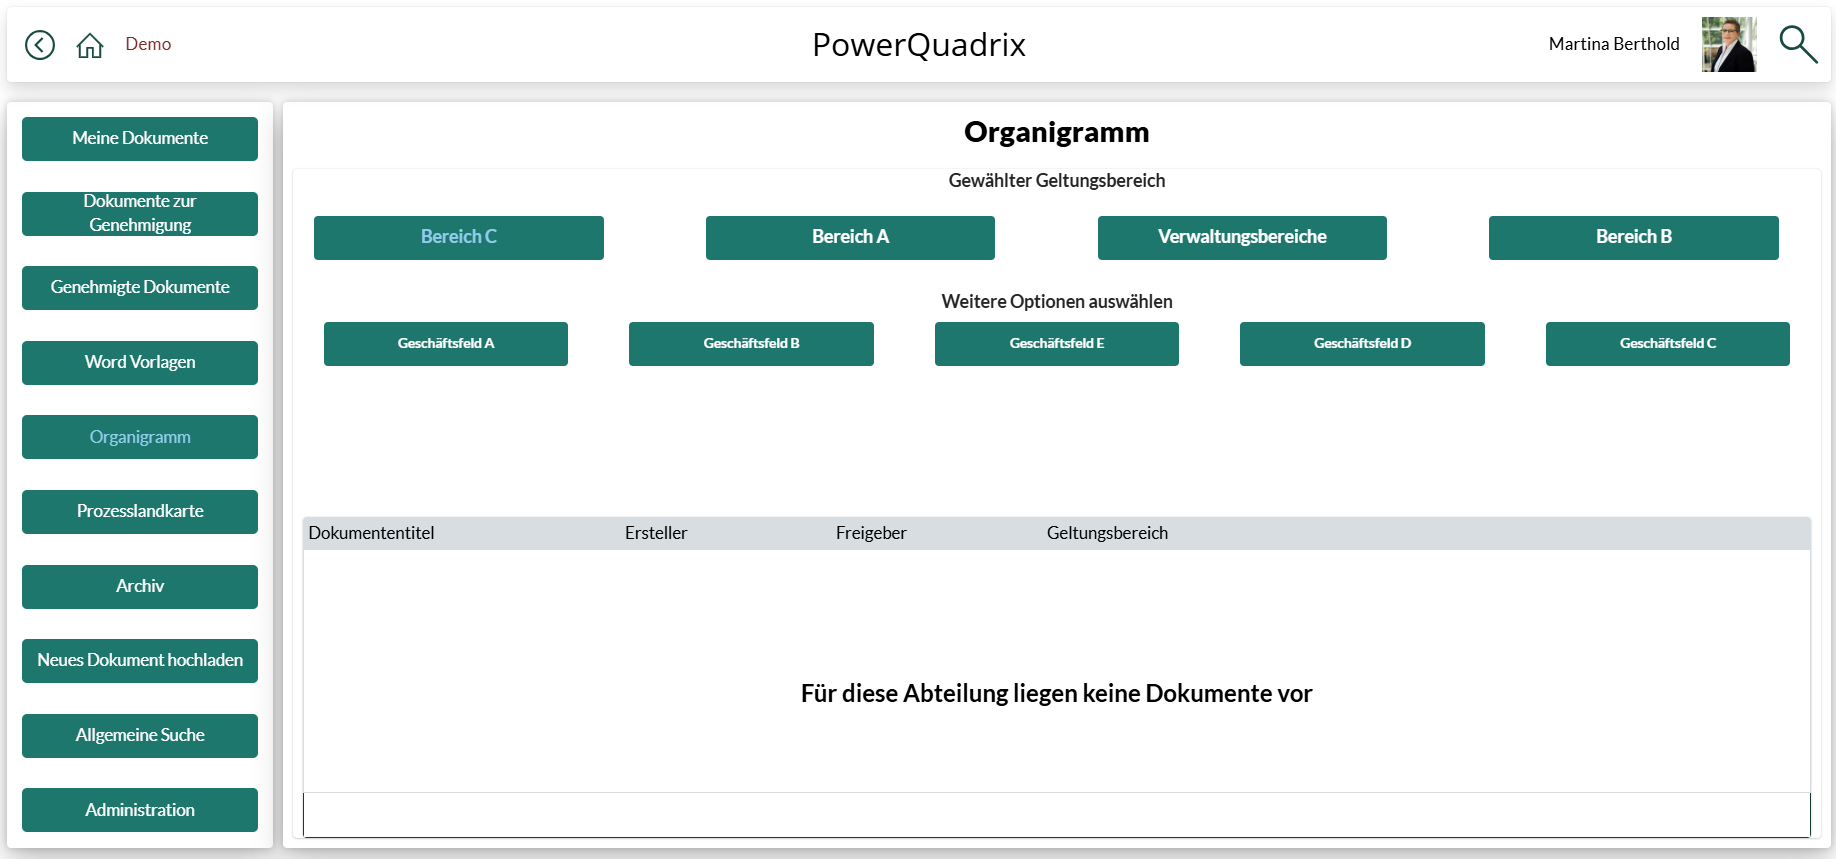Open the Prozesslandkarte
The height and width of the screenshot is (859, 1836).
140,512
